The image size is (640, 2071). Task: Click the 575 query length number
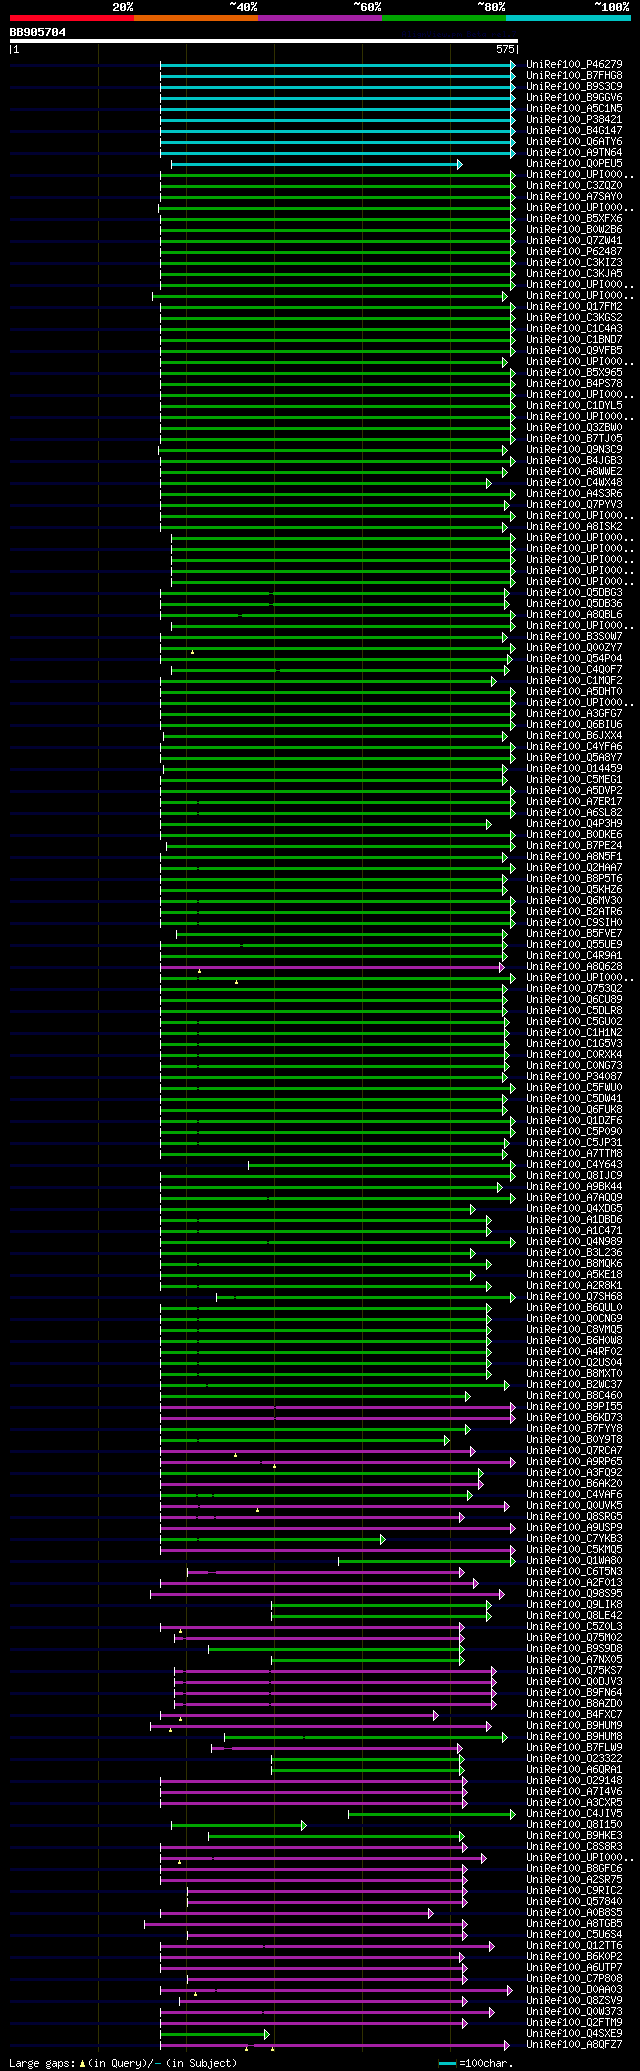click(505, 49)
